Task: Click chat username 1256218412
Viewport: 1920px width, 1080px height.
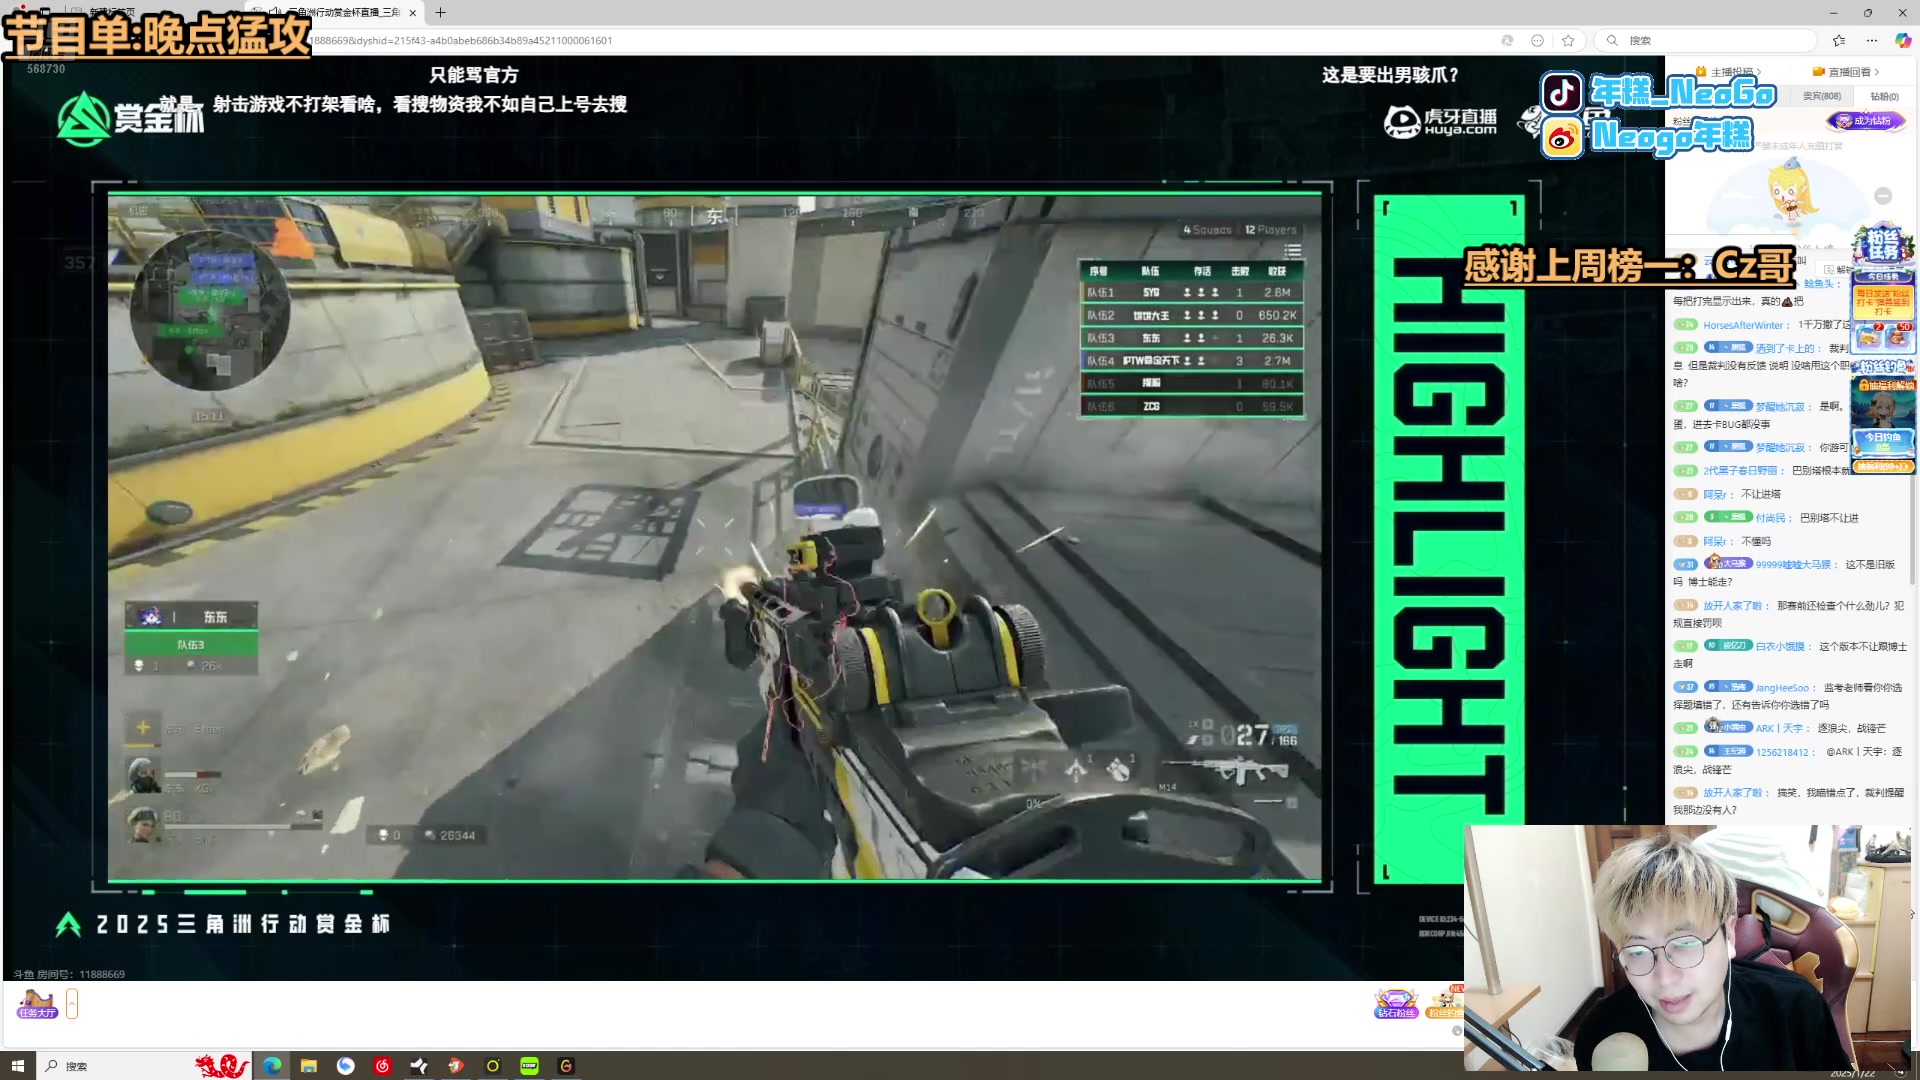Action: click(1782, 753)
